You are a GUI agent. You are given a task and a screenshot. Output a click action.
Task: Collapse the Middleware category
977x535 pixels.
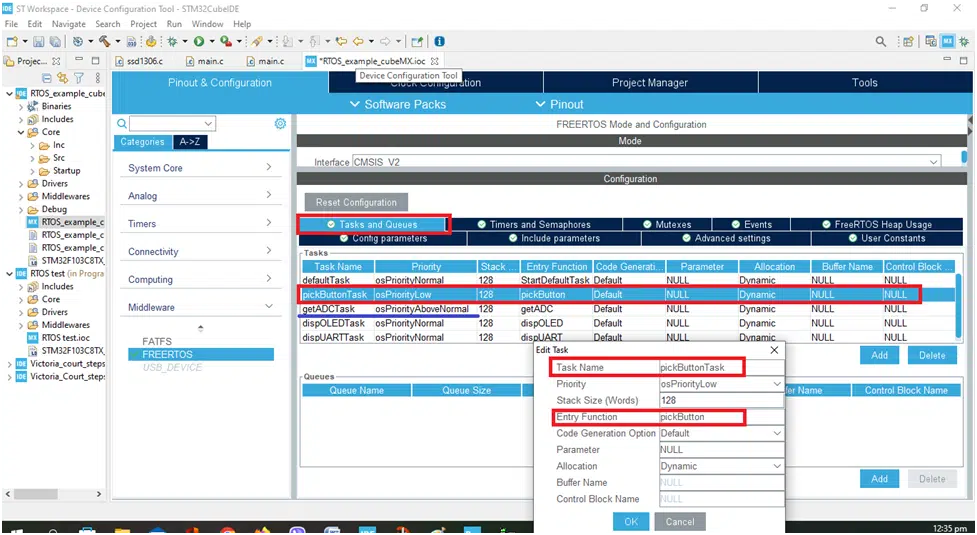[x=200, y=307]
